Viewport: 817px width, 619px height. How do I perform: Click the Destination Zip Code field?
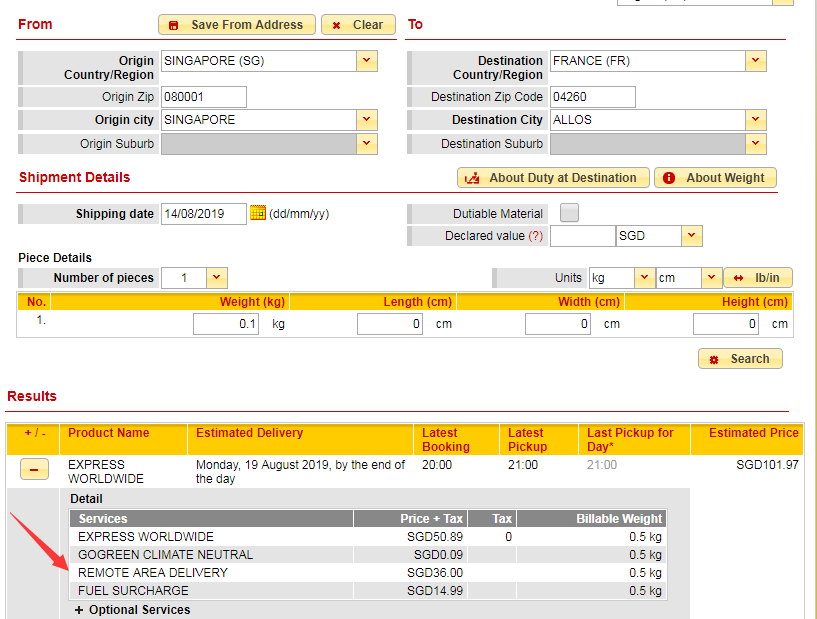591,97
